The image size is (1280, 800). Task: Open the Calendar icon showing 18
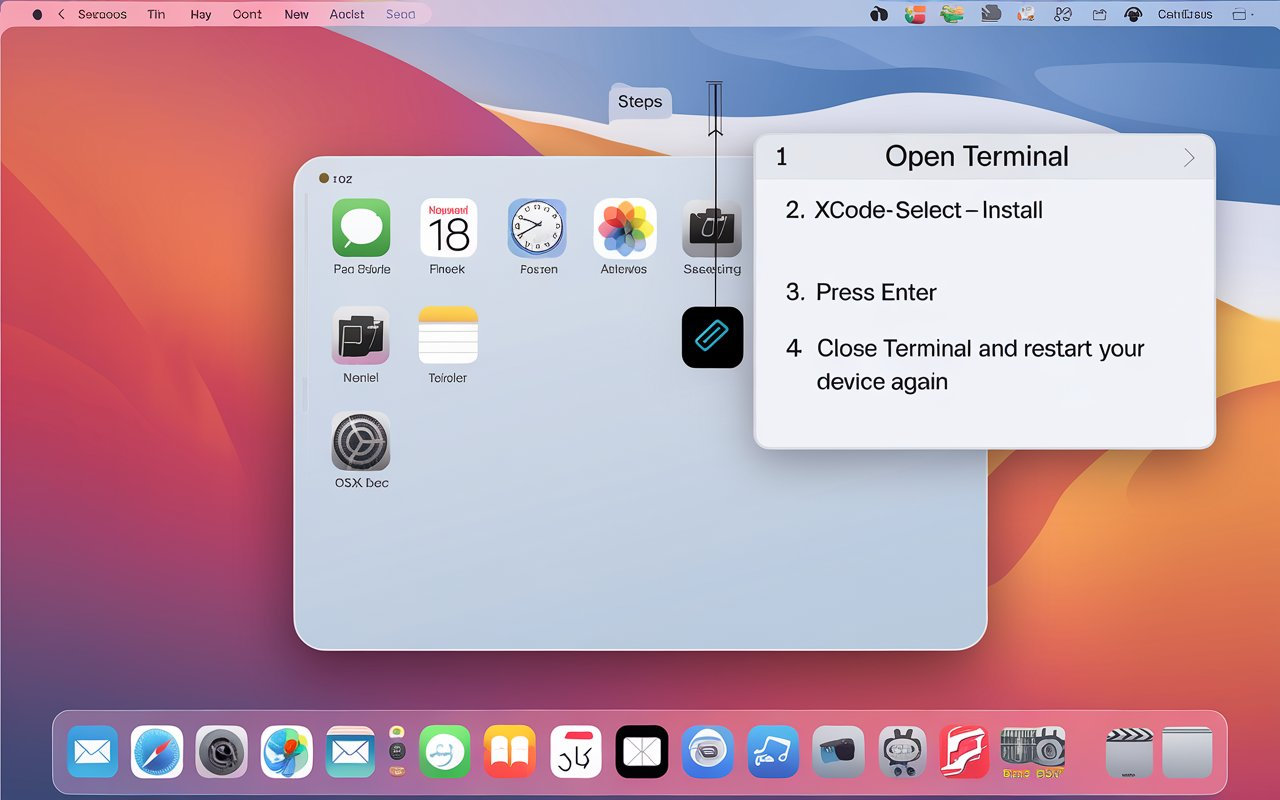pyautogui.click(x=449, y=228)
